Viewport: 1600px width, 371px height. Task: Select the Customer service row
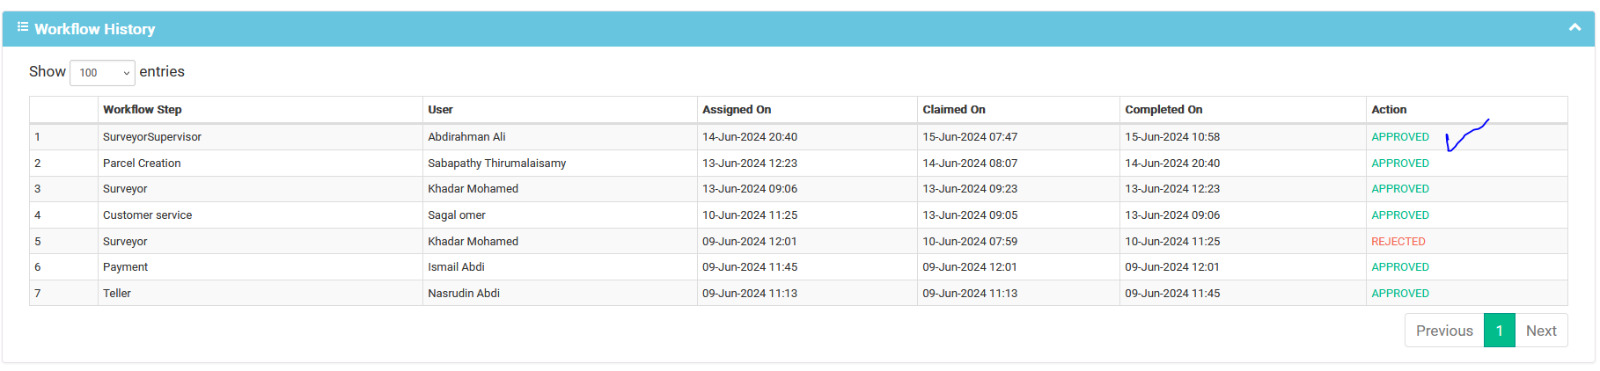point(798,215)
